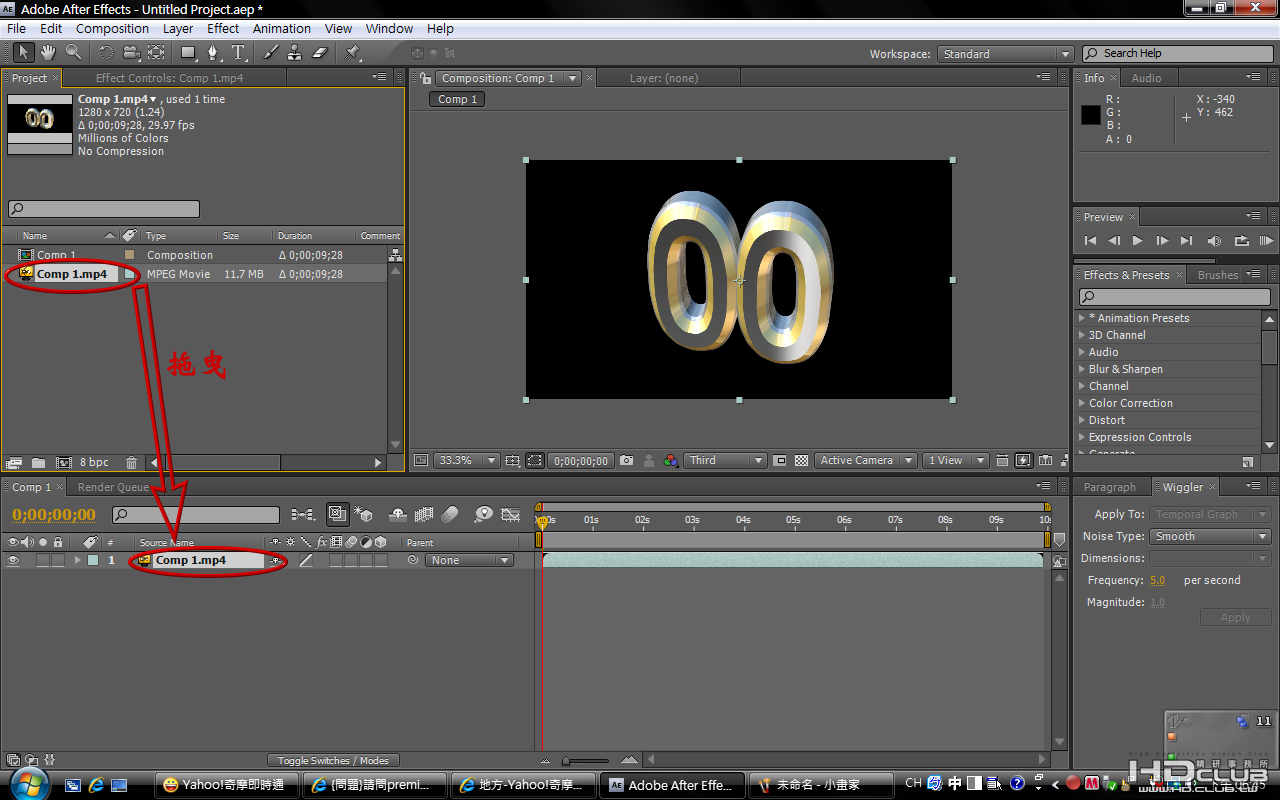
Task: Click the timeline zoom slider
Action: pyautogui.click(x=567, y=761)
